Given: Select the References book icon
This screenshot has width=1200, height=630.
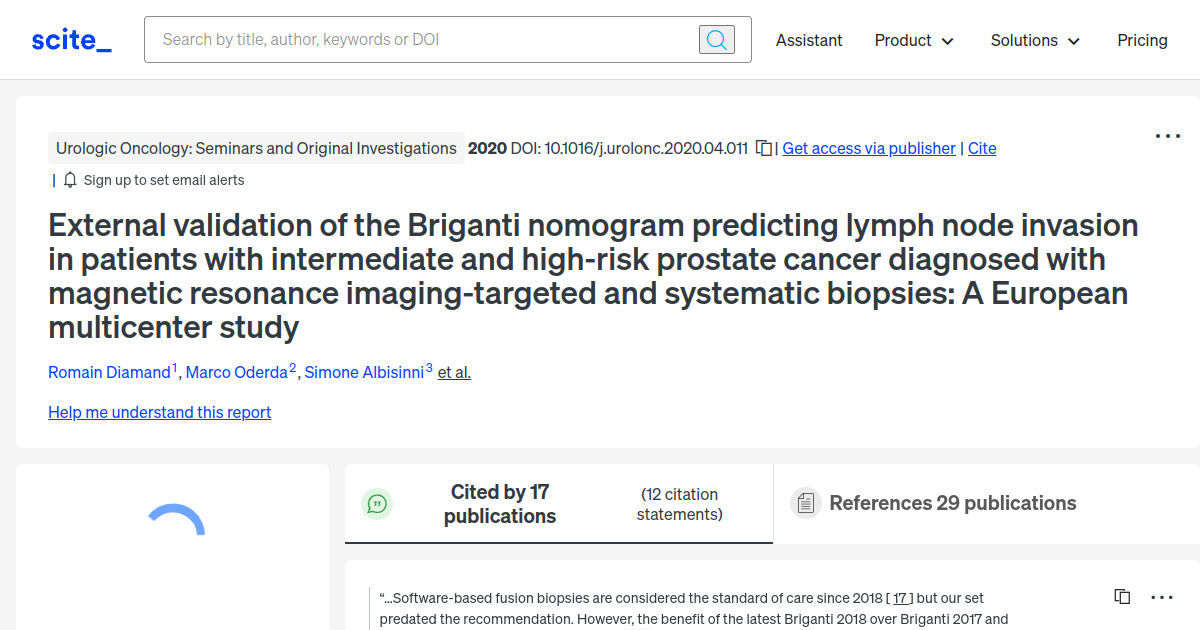Looking at the screenshot, I should (805, 503).
